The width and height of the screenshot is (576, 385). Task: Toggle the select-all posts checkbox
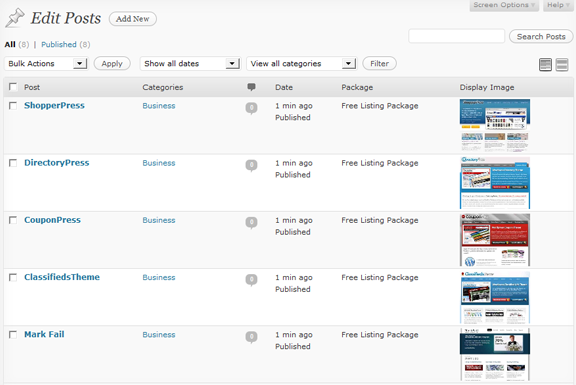pos(13,87)
